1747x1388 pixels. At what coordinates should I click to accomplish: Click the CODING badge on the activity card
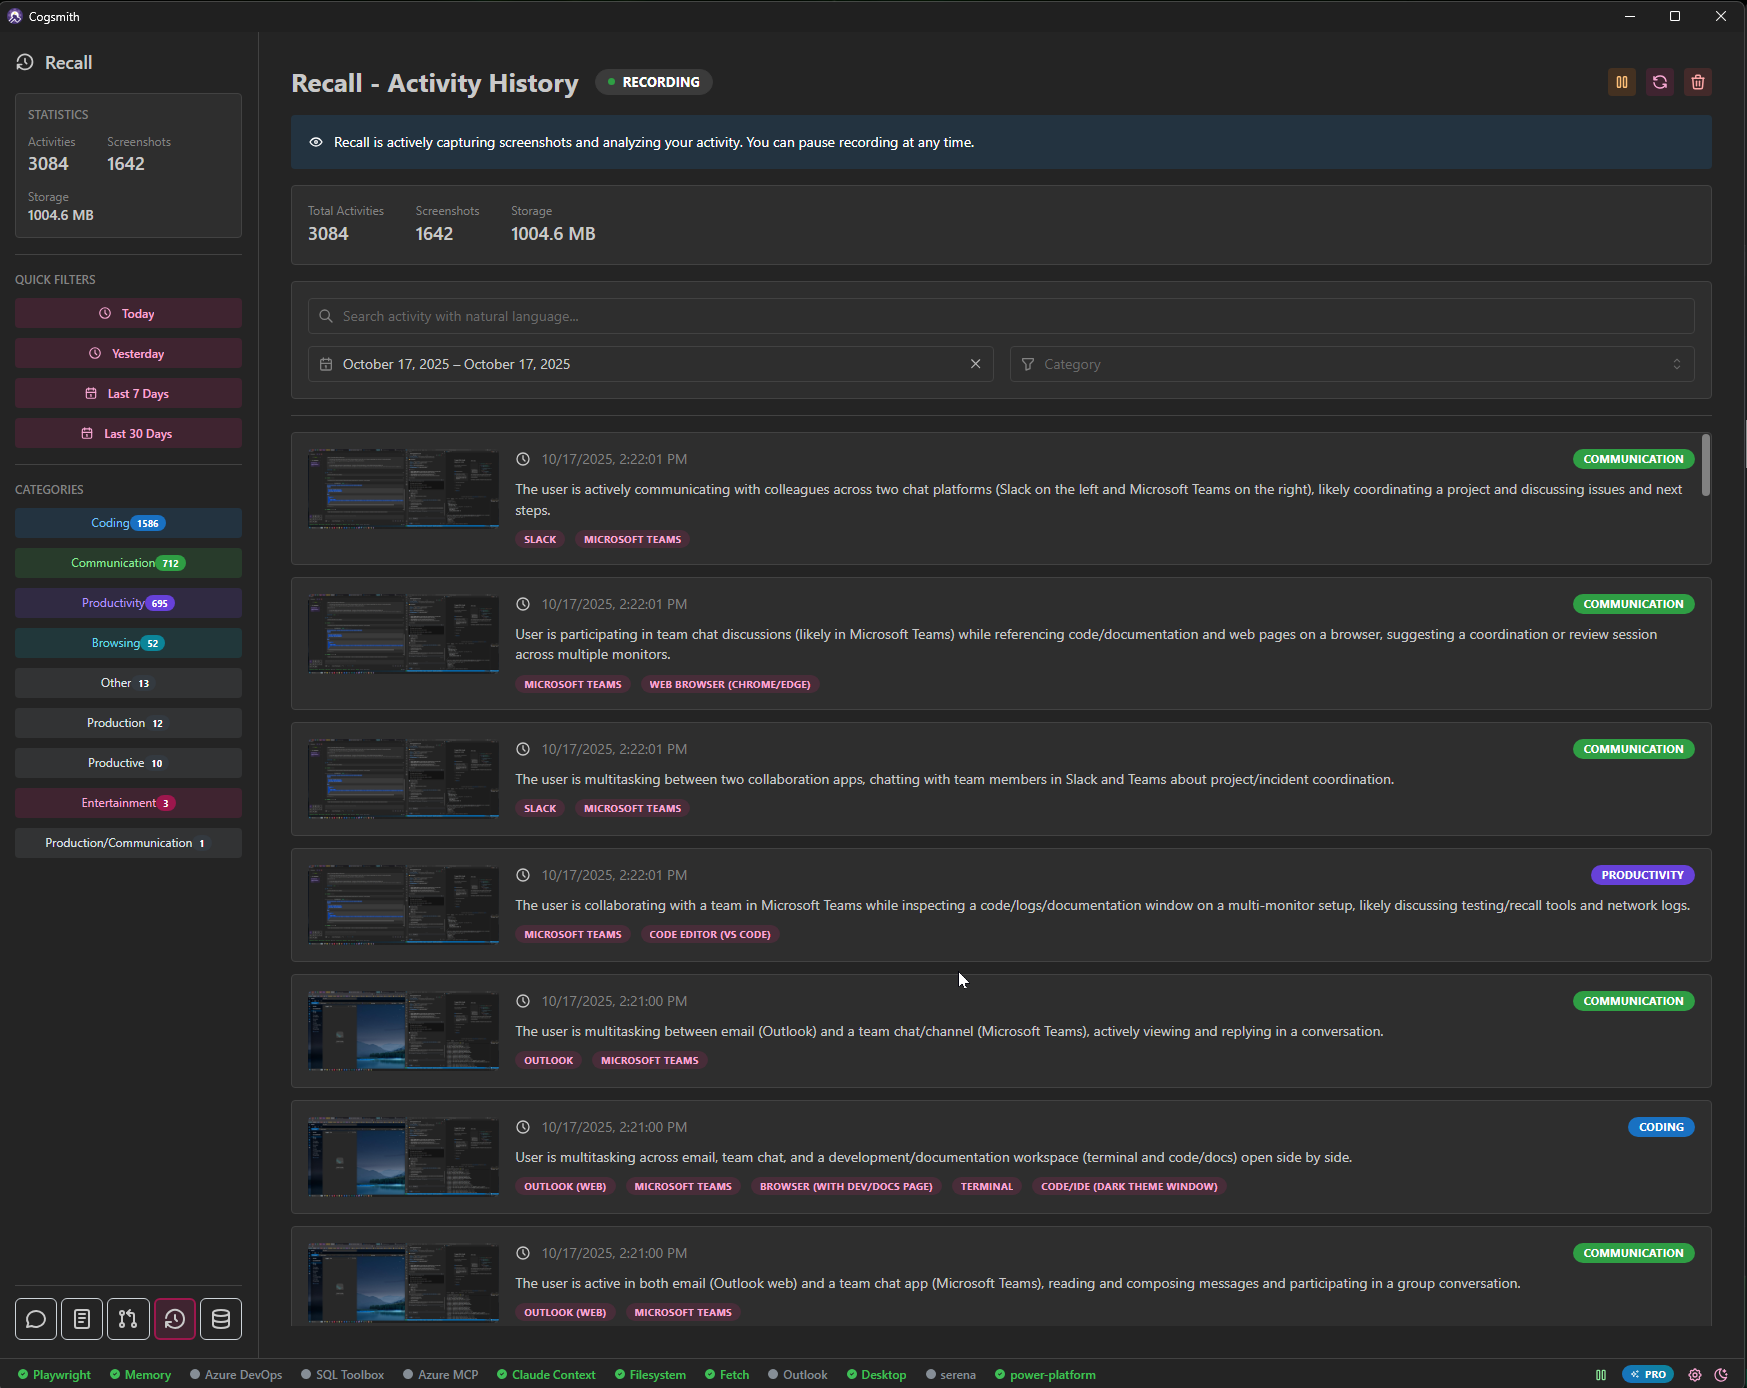click(x=1661, y=1127)
